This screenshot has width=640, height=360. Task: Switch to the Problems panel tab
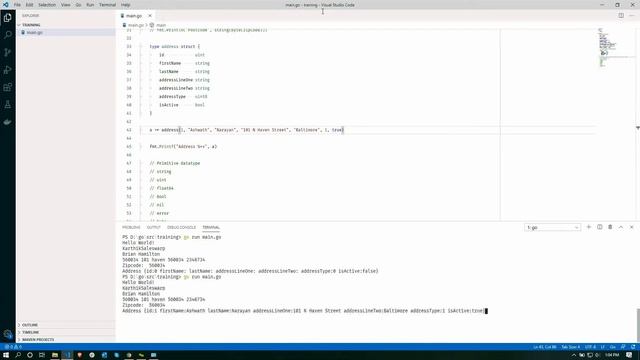(x=131, y=227)
